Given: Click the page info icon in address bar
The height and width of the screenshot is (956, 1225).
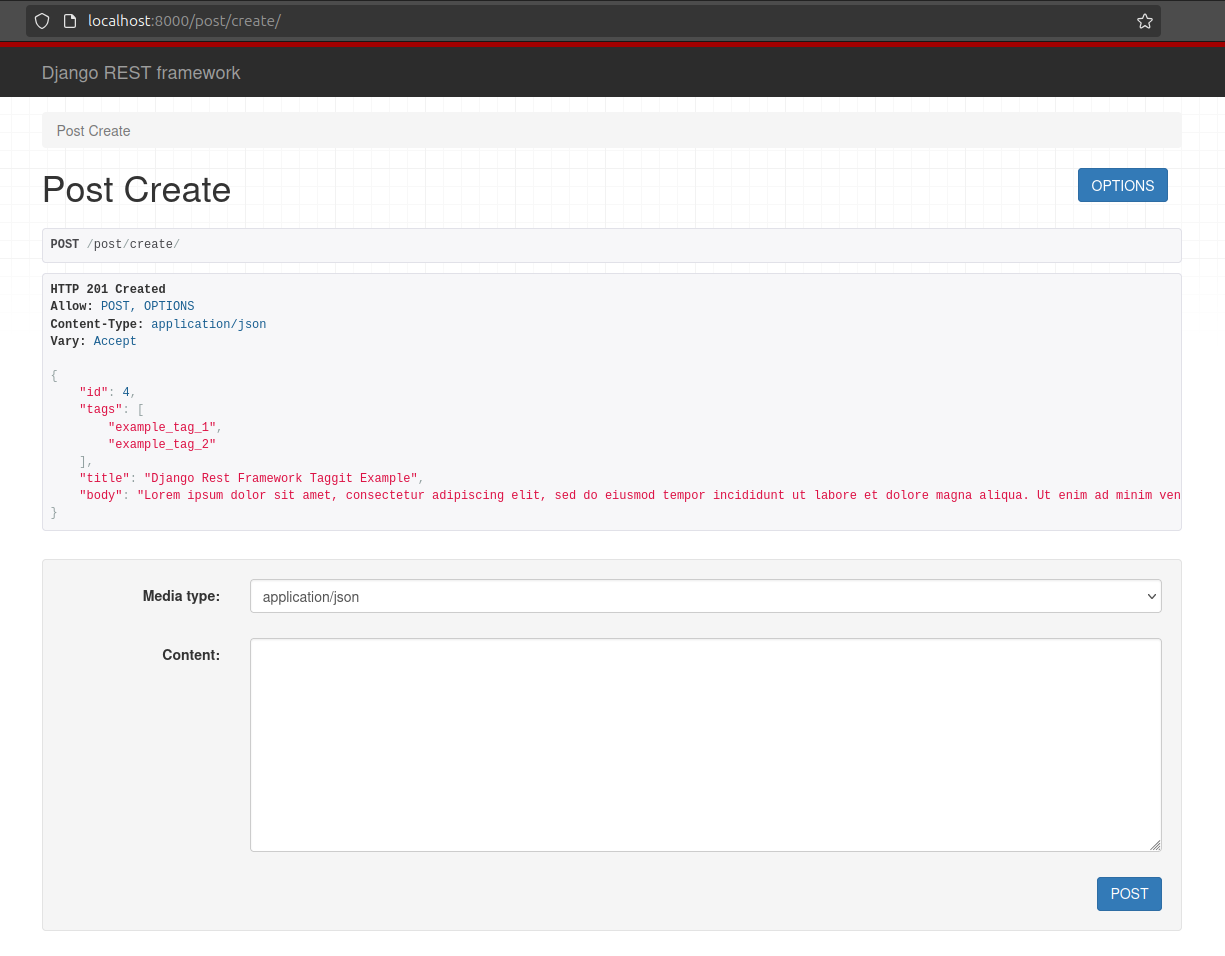Looking at the screenshot, I should coord(70,21).
